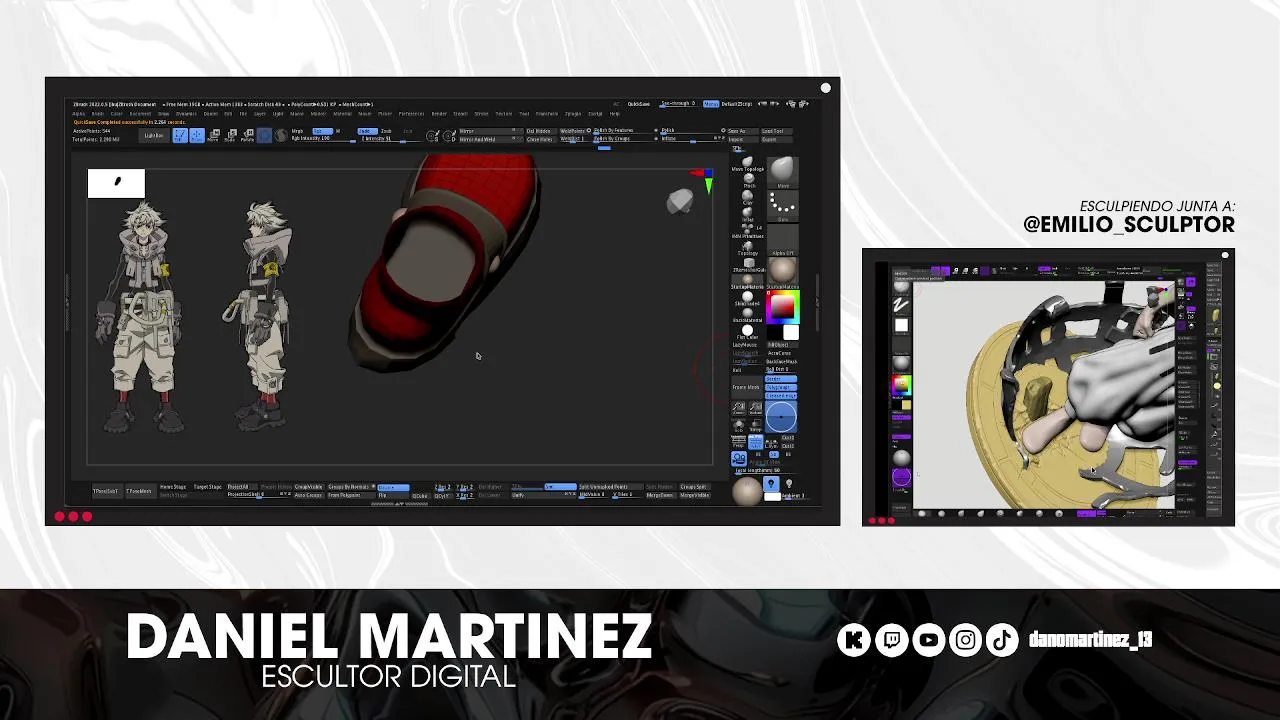The width and height of the screenshot is (1280, 720).
Task: Select the Inflat brush icon
Action: point(748,213)
